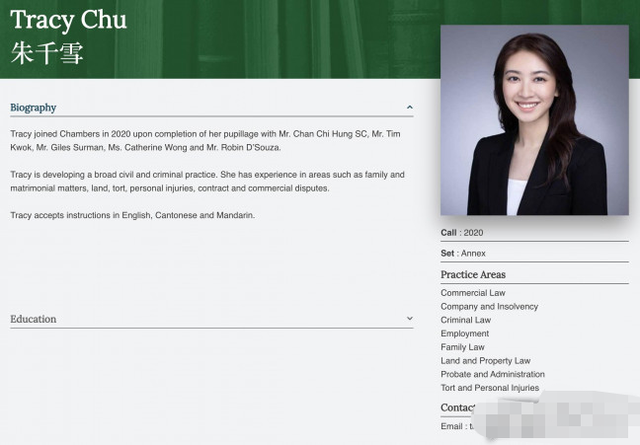The image size is (640, 445).
Task: Click the Tracy Chu name heading
Action: pyautogui.click(x=69, y=20)
